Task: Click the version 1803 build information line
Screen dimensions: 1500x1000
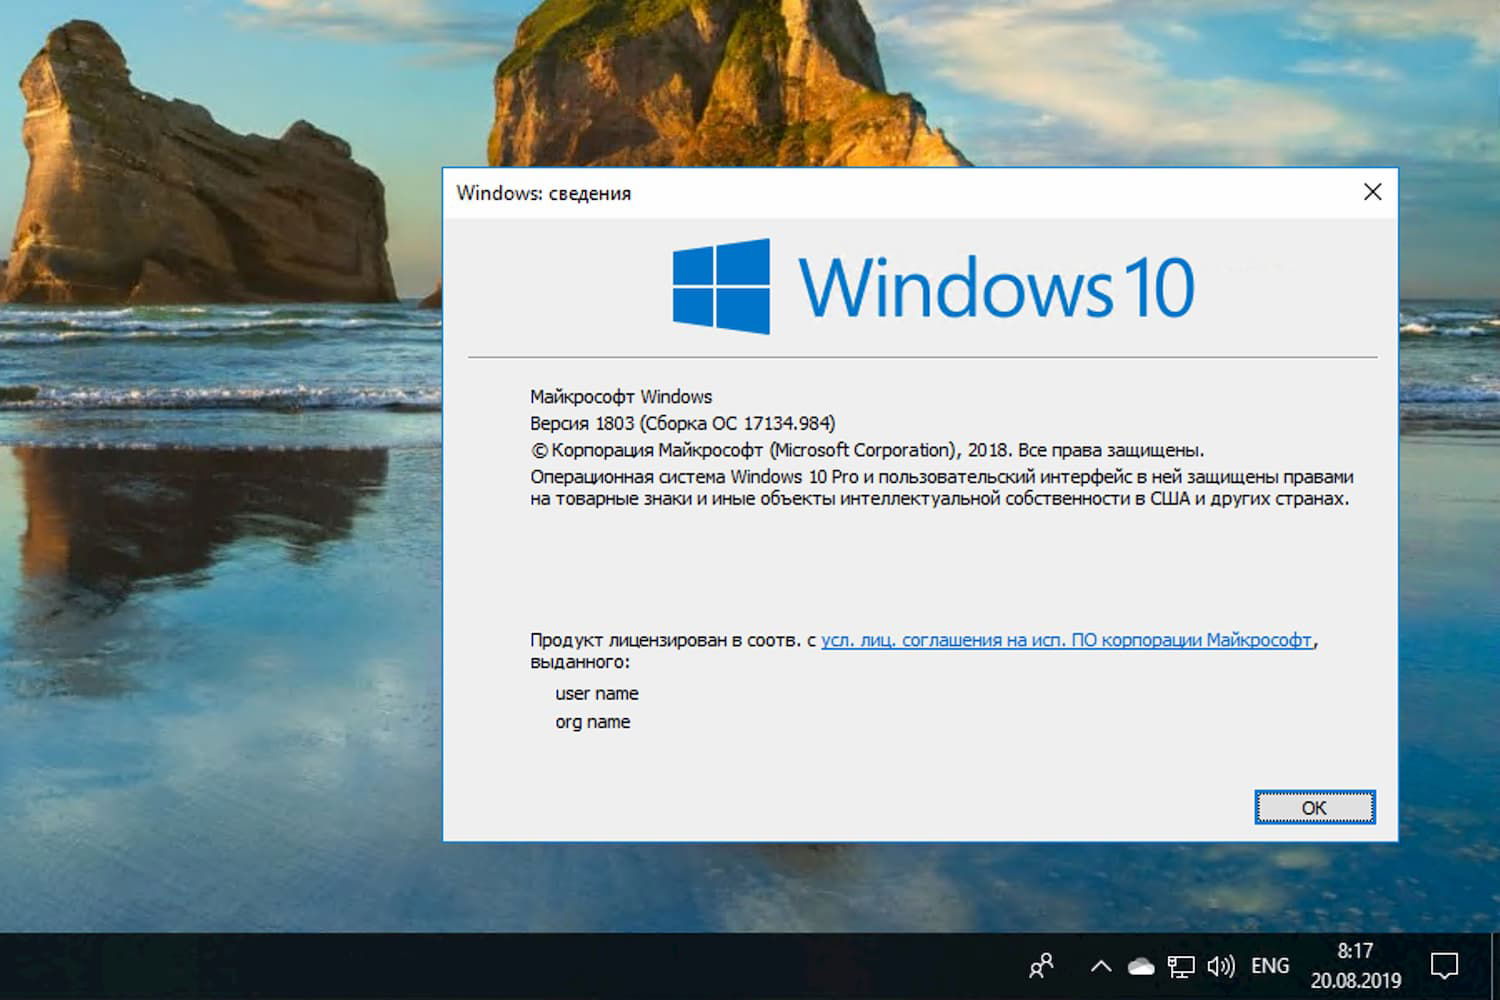Action: coord(685,423)
